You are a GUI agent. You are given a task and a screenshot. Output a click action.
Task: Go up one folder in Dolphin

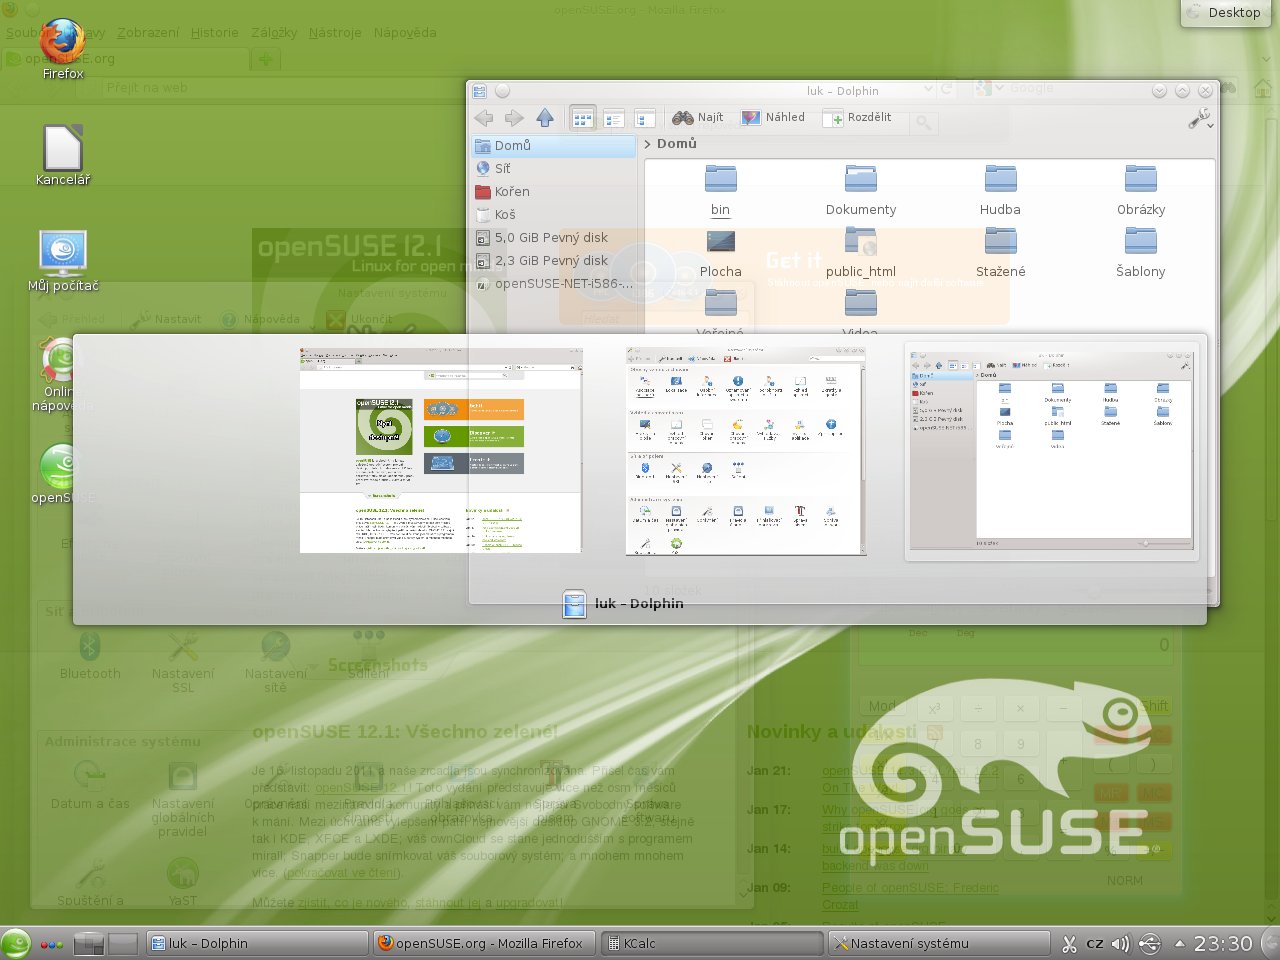click(x=545, y=118)
